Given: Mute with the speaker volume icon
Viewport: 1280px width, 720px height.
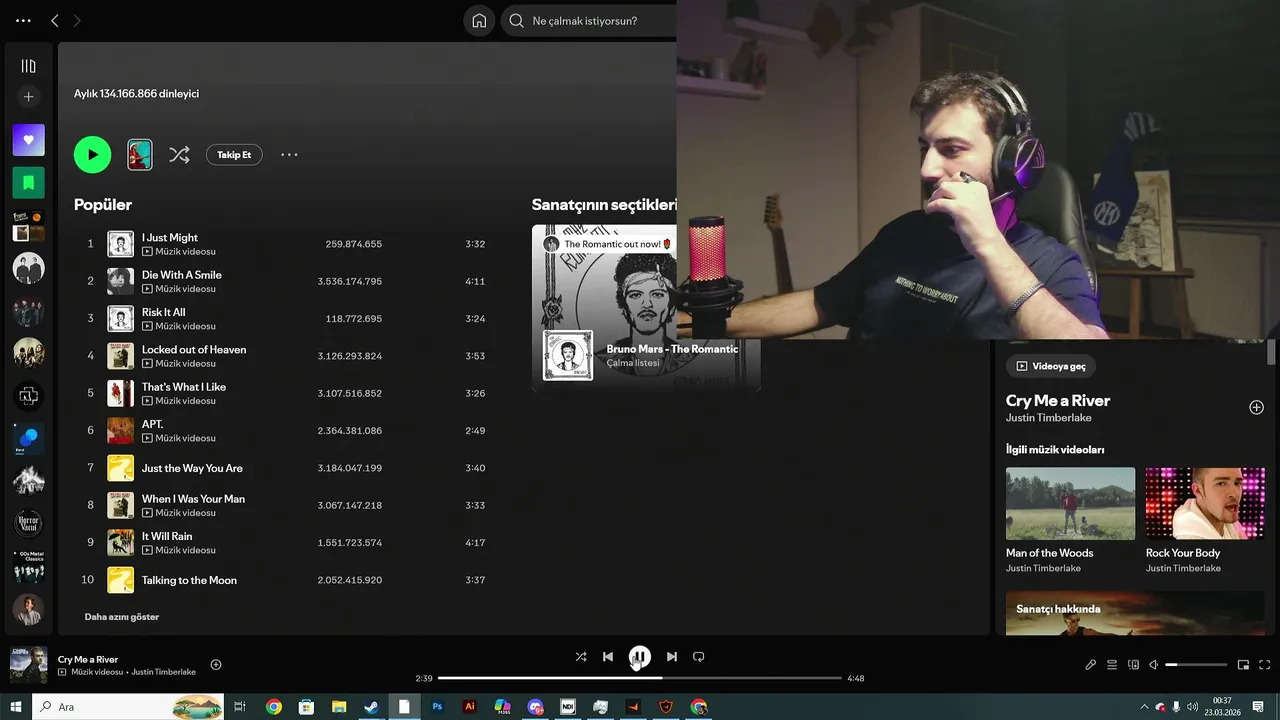Looking at the screenshot, I should click(x=1154, y=665).
